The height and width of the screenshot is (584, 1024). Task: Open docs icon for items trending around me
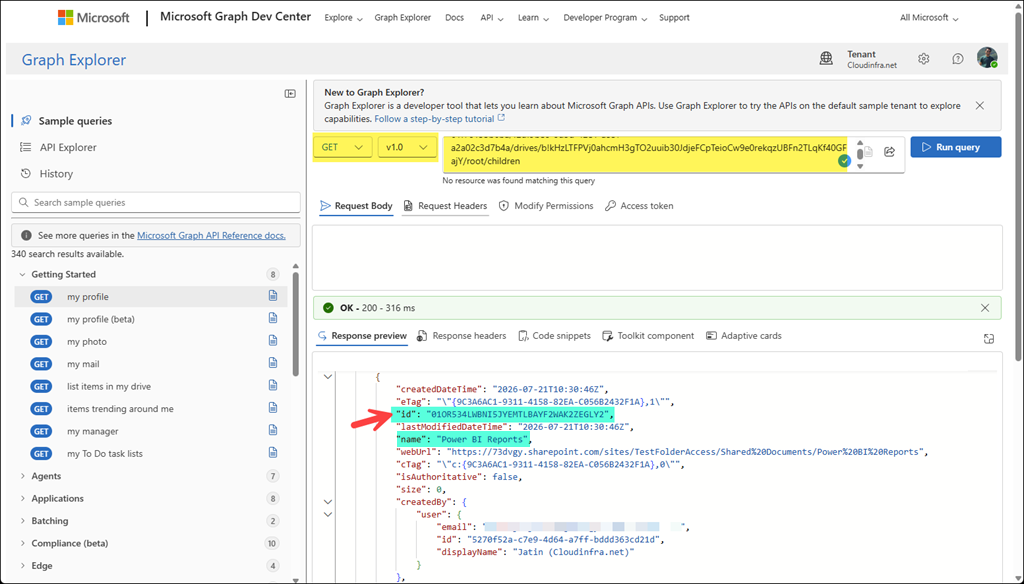click(273, 408)
